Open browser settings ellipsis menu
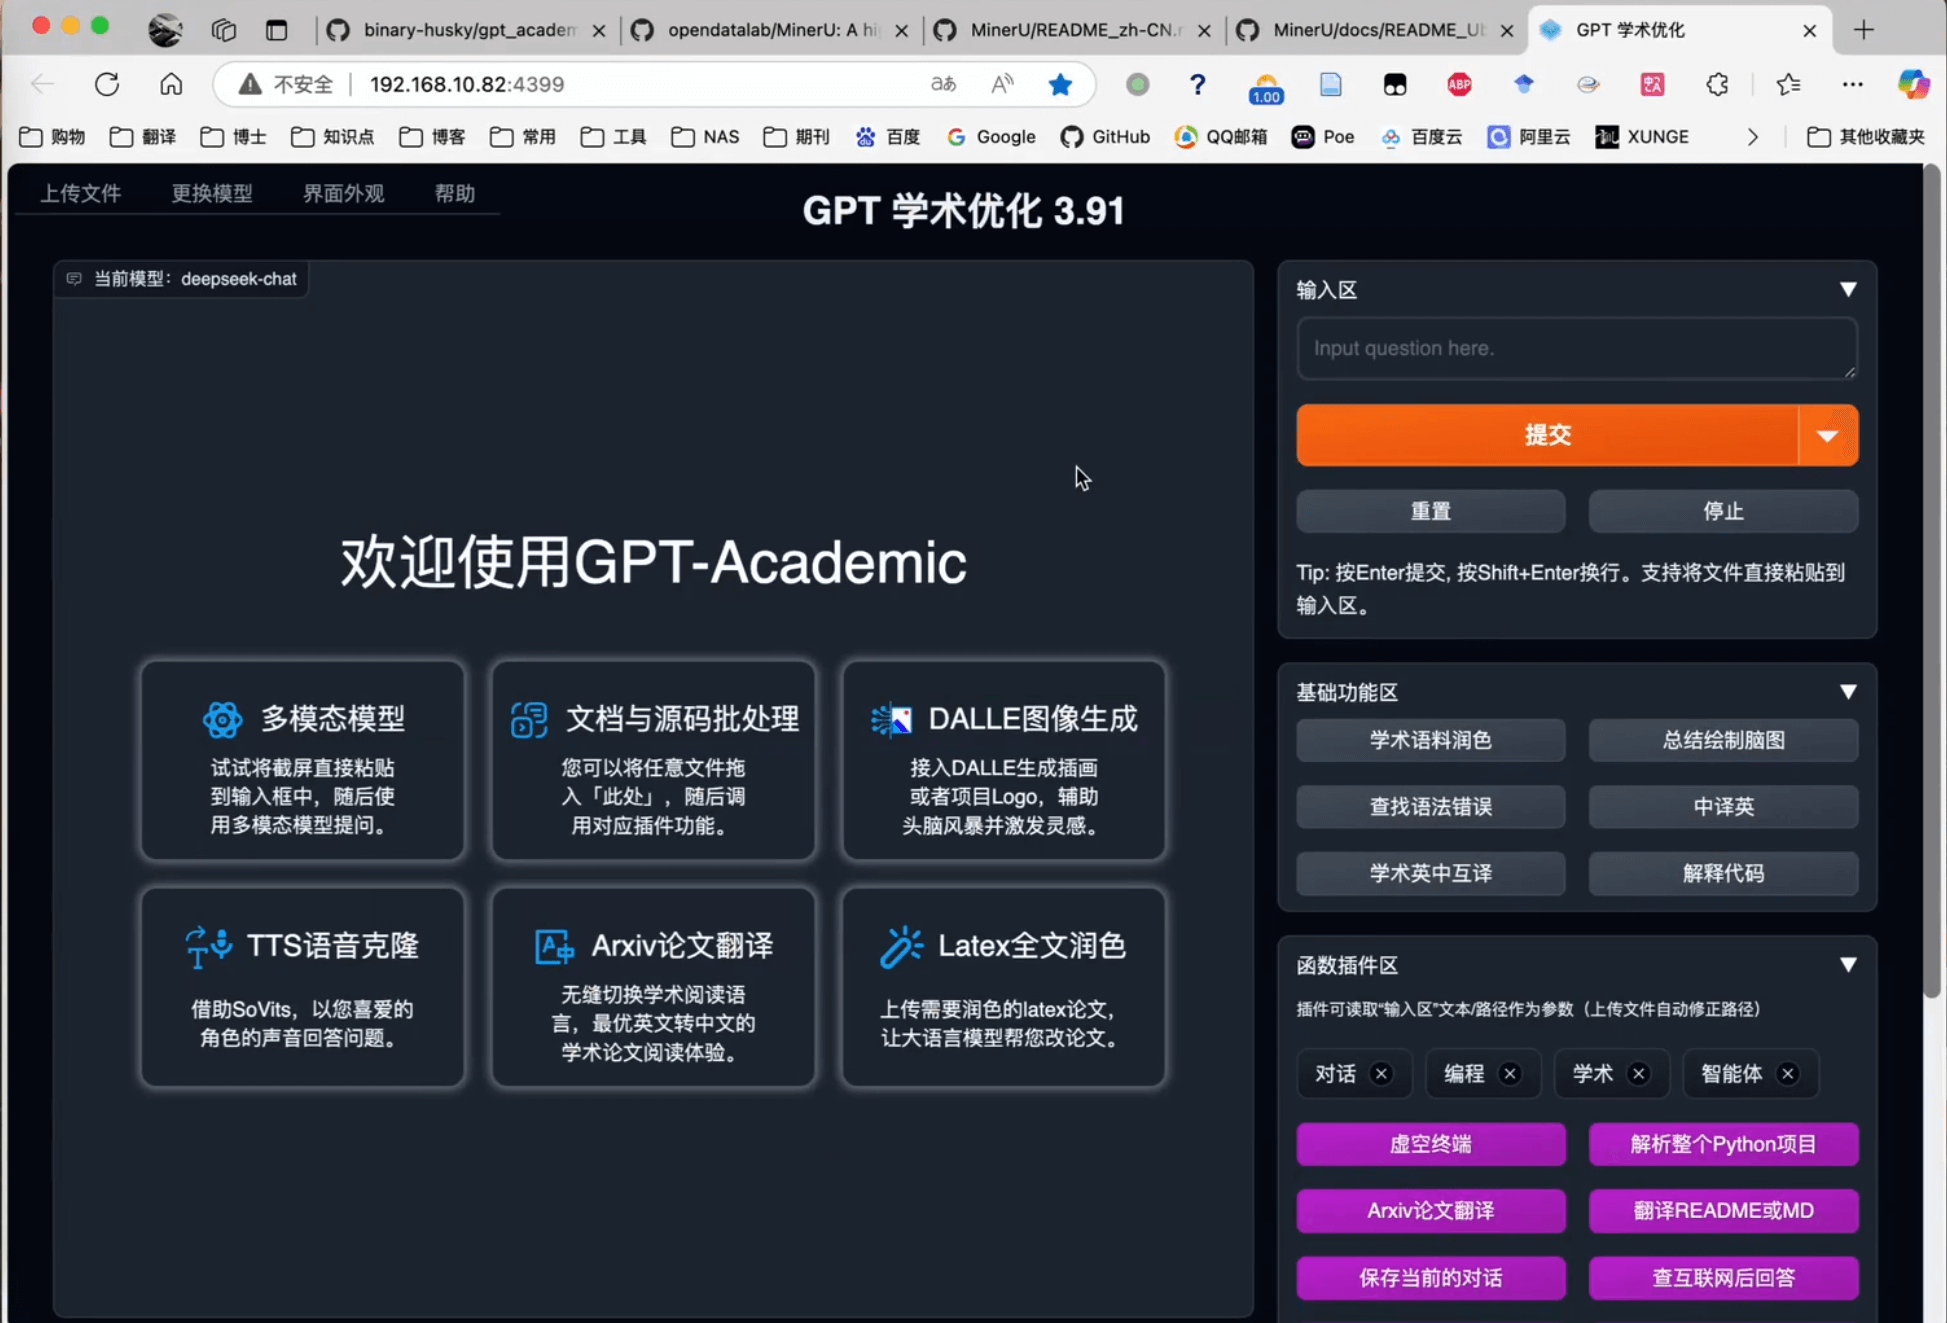 [1852, 84]
